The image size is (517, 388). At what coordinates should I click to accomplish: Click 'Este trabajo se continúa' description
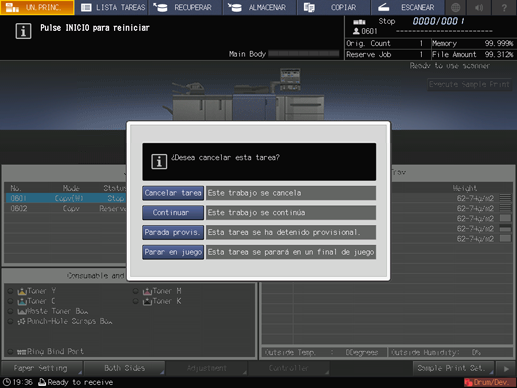tap(291, 213)
